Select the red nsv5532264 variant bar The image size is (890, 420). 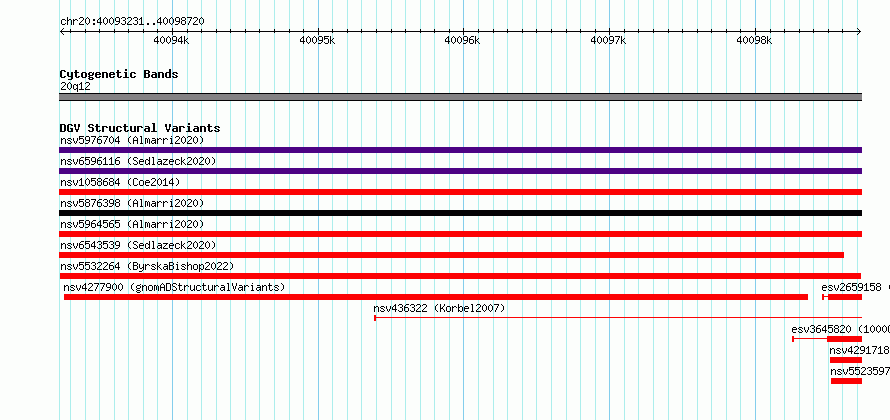coord(460,276)
